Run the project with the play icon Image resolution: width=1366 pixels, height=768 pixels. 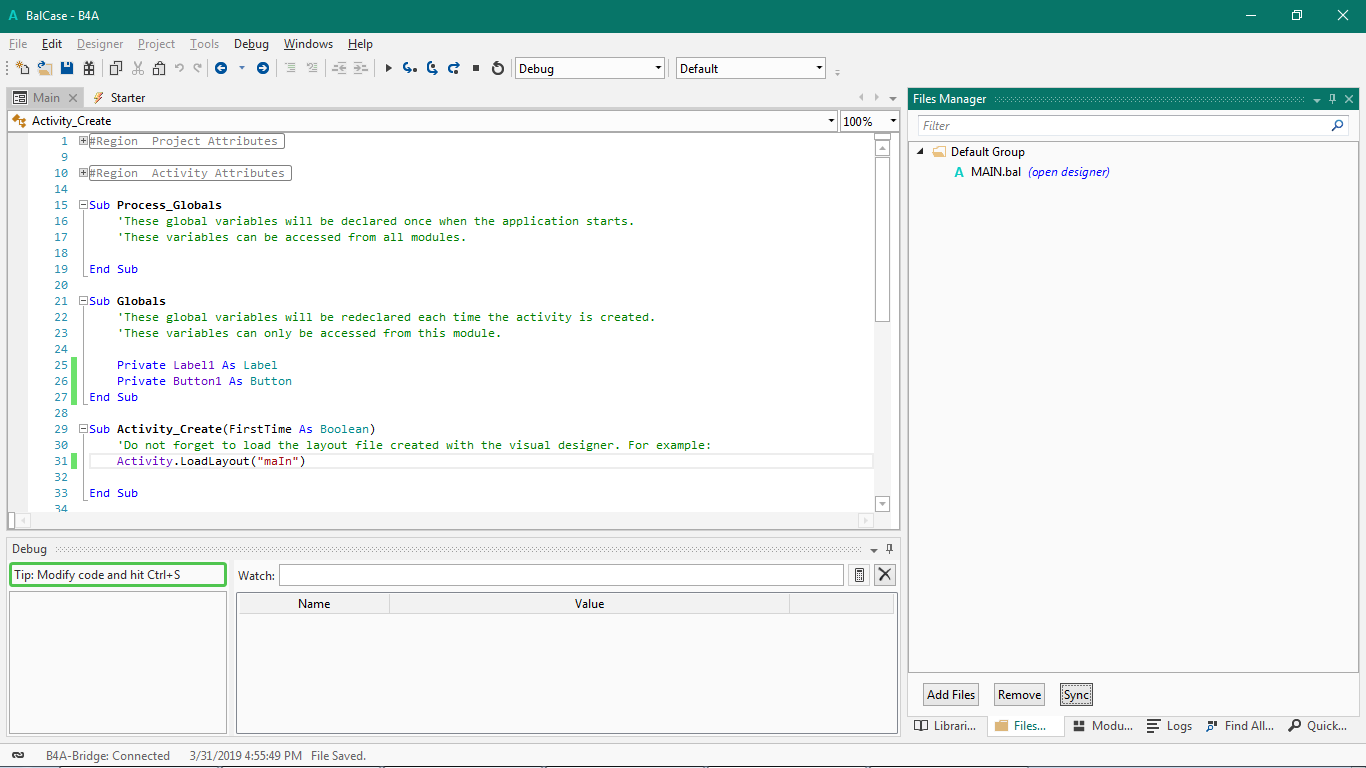pyautogui.click(x=388, y=68)
